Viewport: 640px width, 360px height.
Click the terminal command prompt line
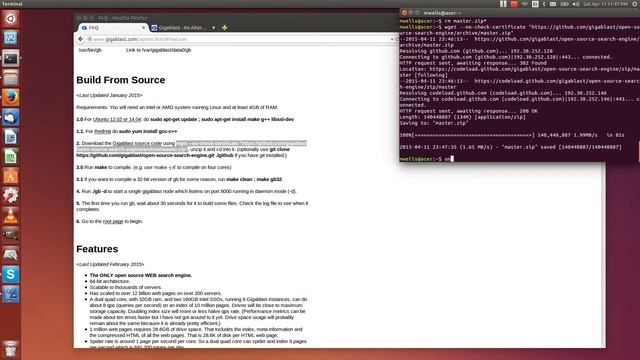[427, 159]
